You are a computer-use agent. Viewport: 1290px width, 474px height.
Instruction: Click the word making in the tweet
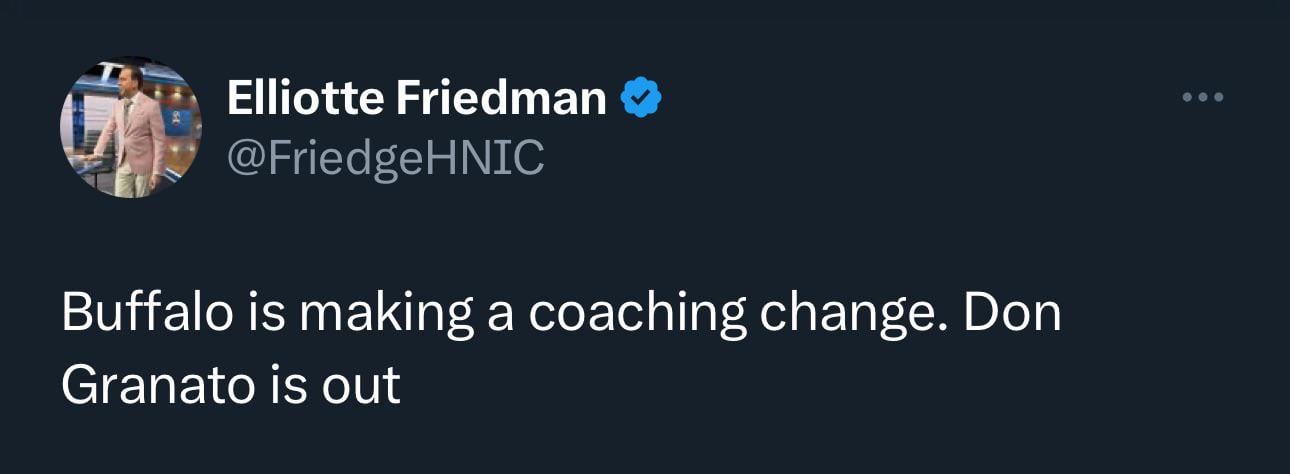pyautogui.click(x=386, y=317)
